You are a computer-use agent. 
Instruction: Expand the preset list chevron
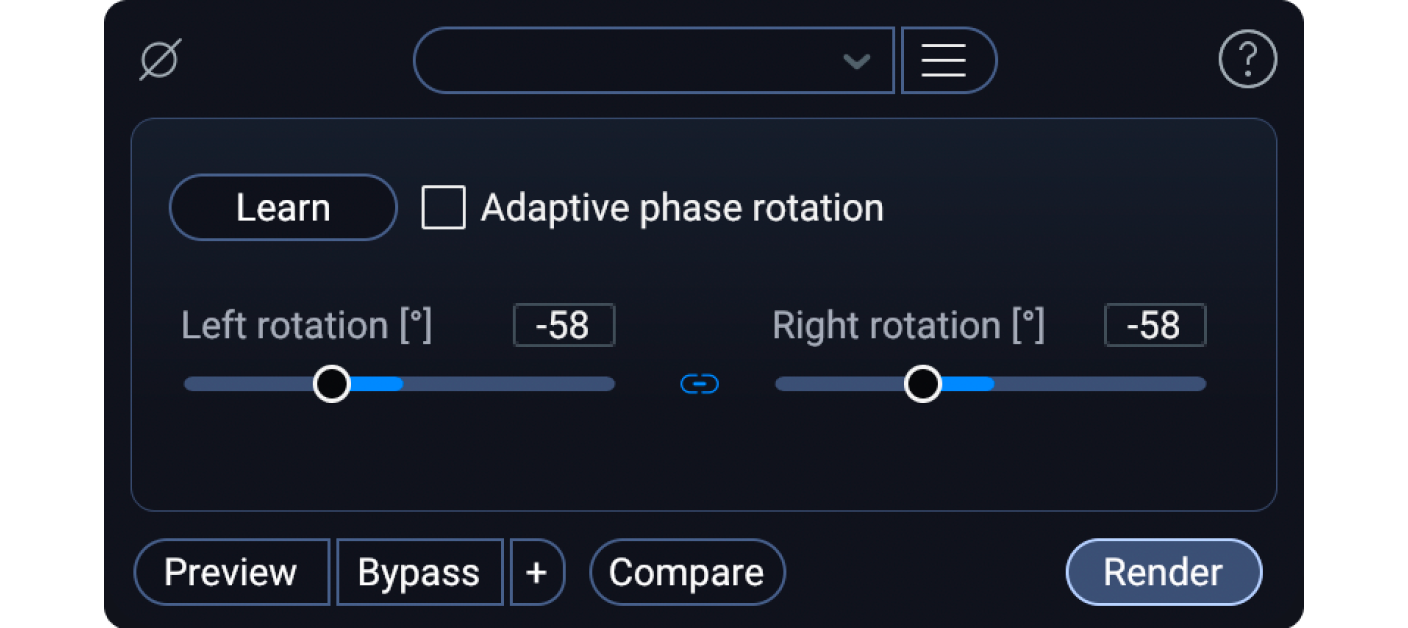pos(856,60)
